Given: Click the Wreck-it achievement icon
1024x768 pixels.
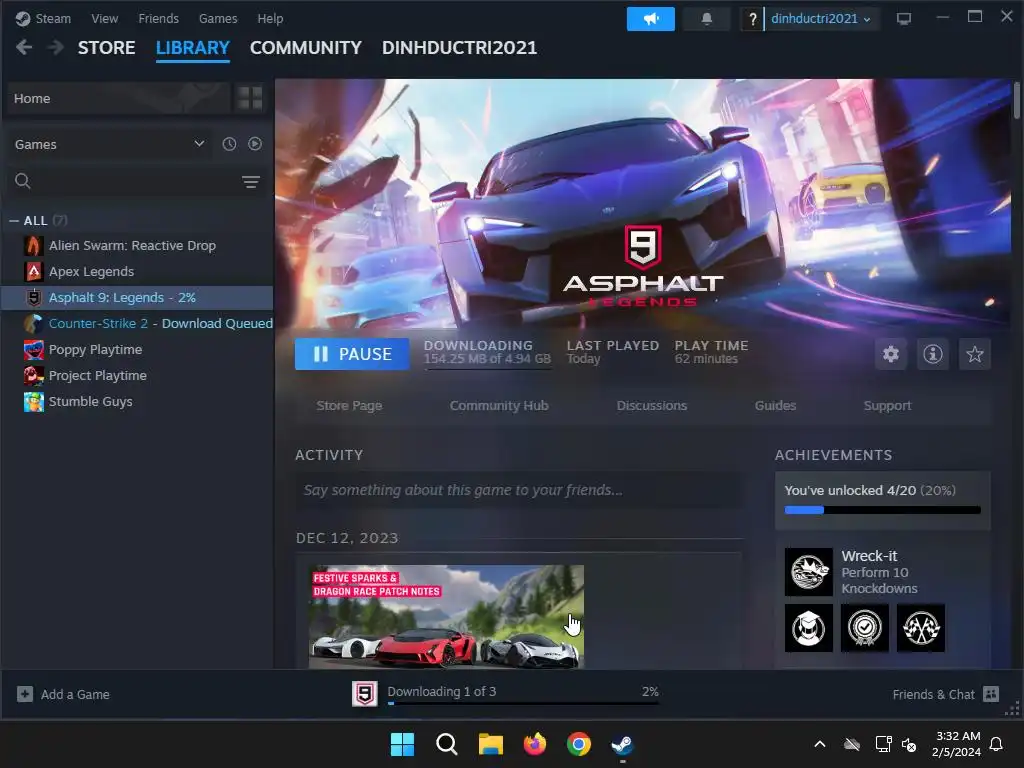Looking at the screenshot, I should [808, 571].
